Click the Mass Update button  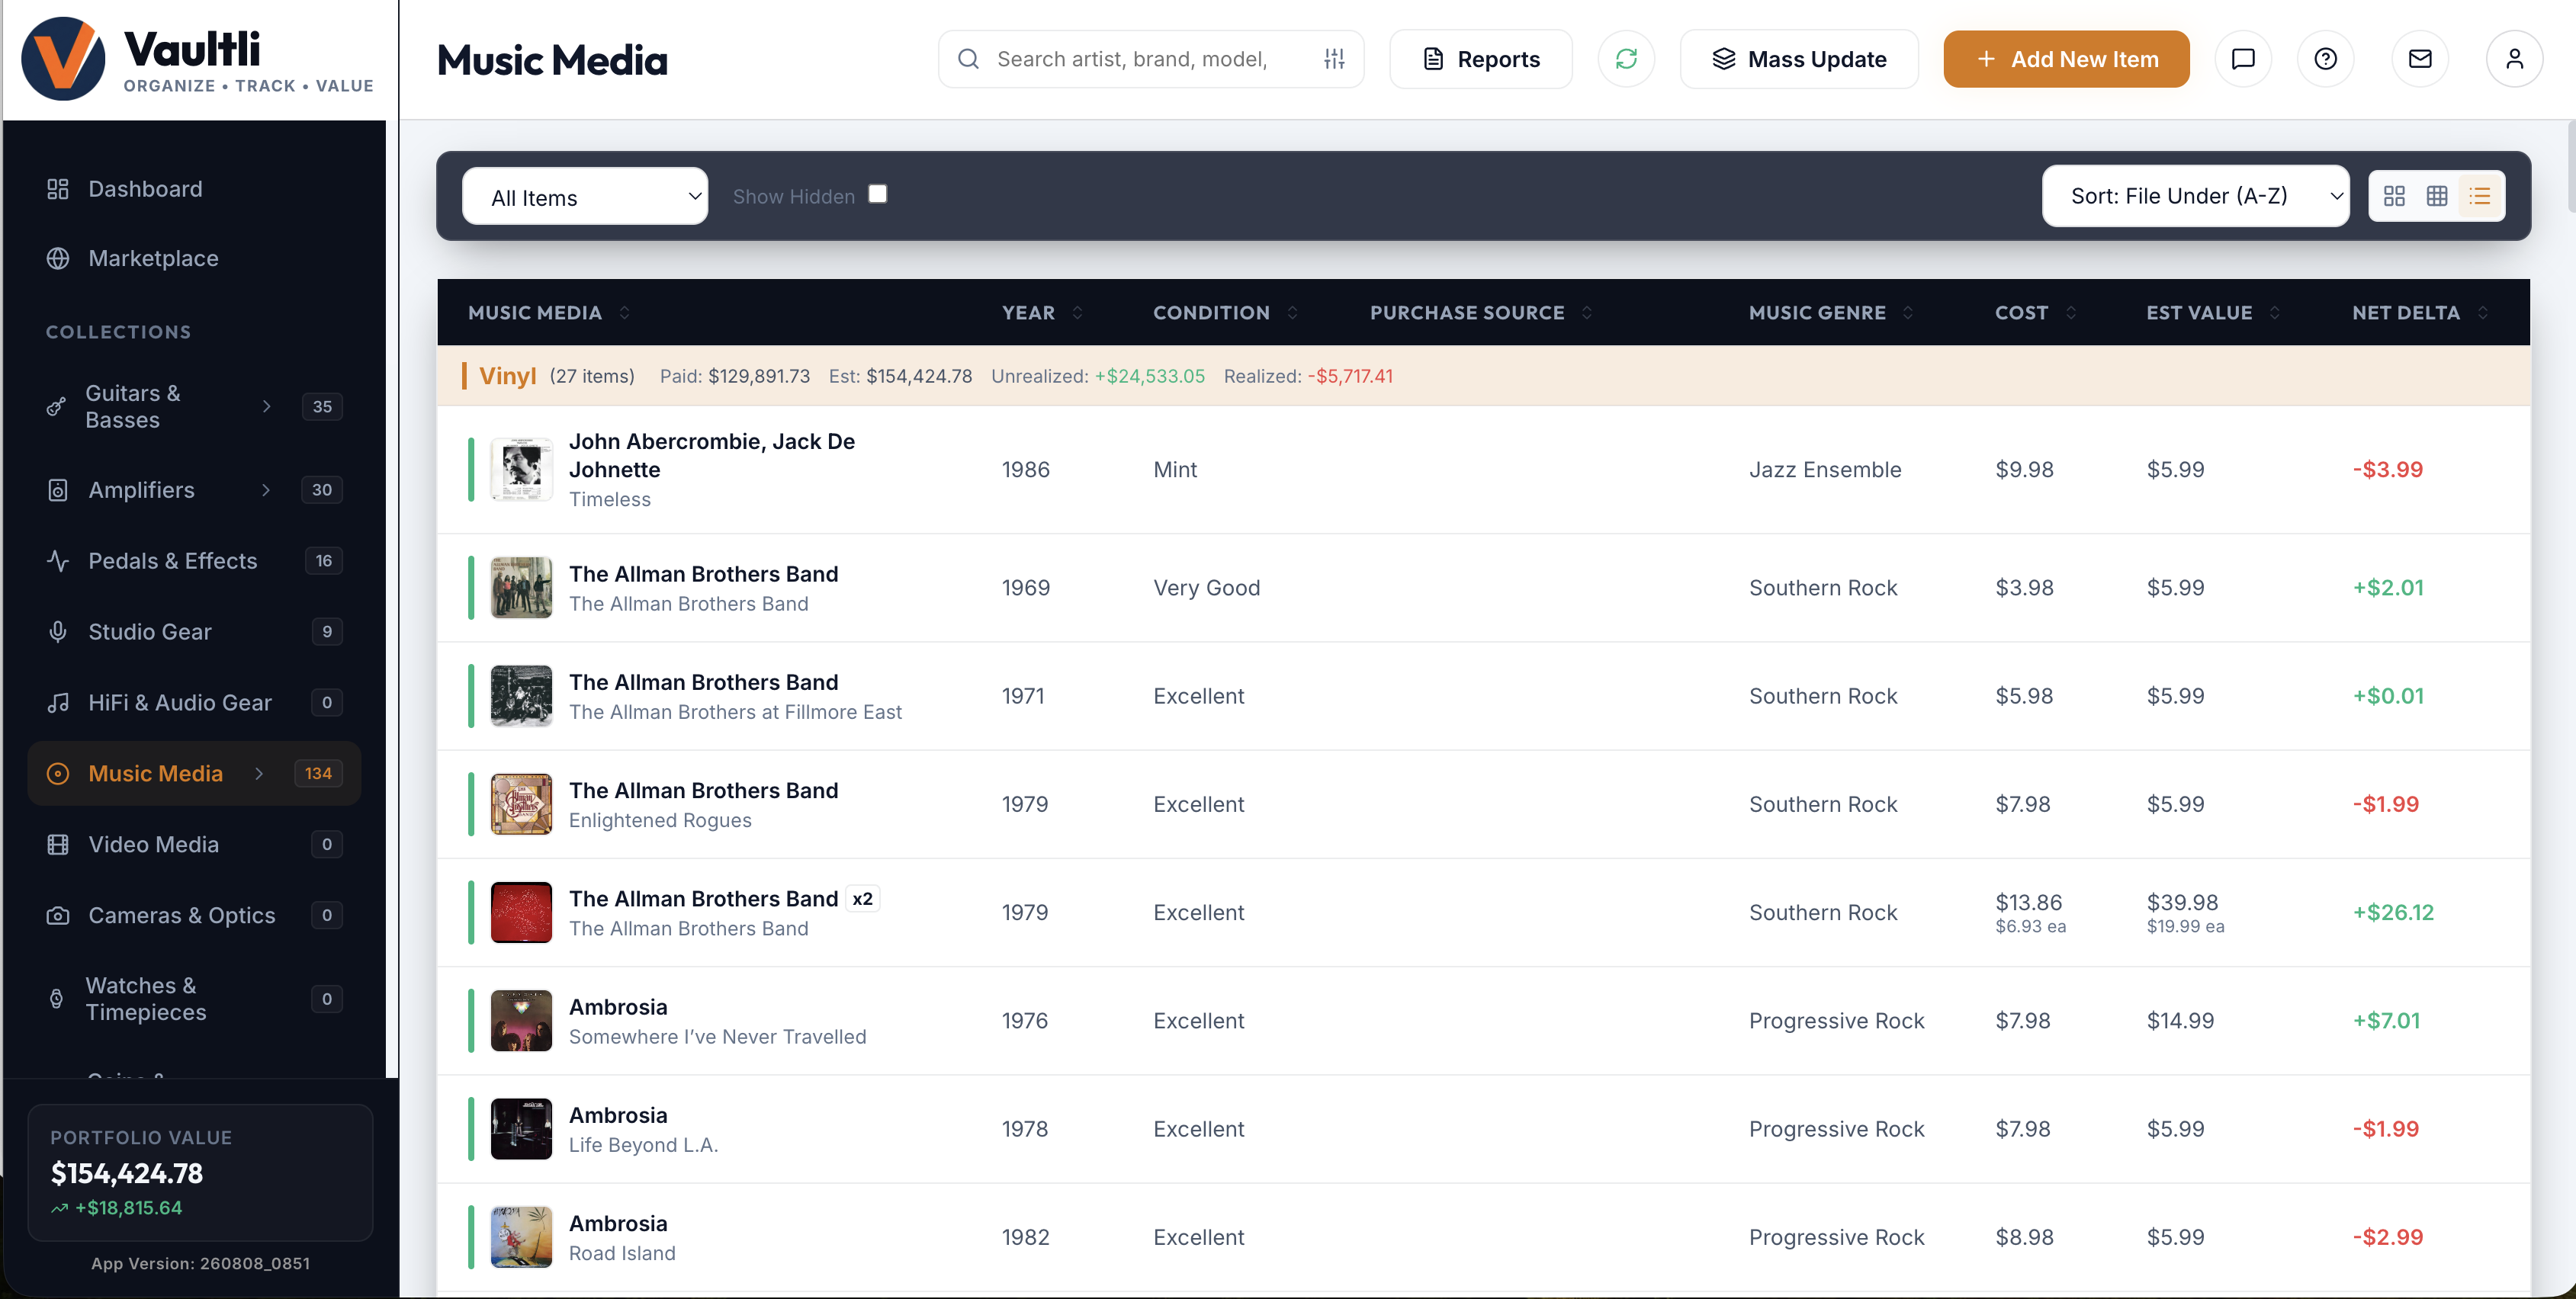(x=1799, y=59)
